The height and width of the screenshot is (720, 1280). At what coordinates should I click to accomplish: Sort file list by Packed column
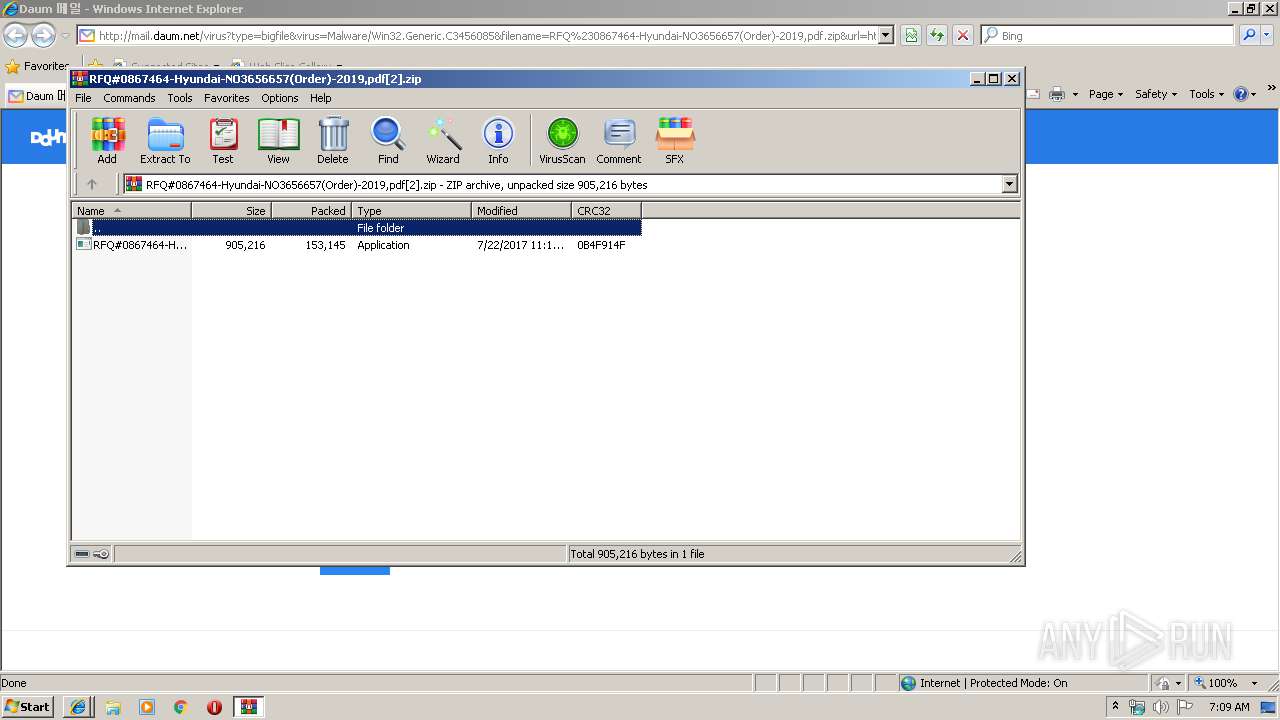click(x=311, y=211)
